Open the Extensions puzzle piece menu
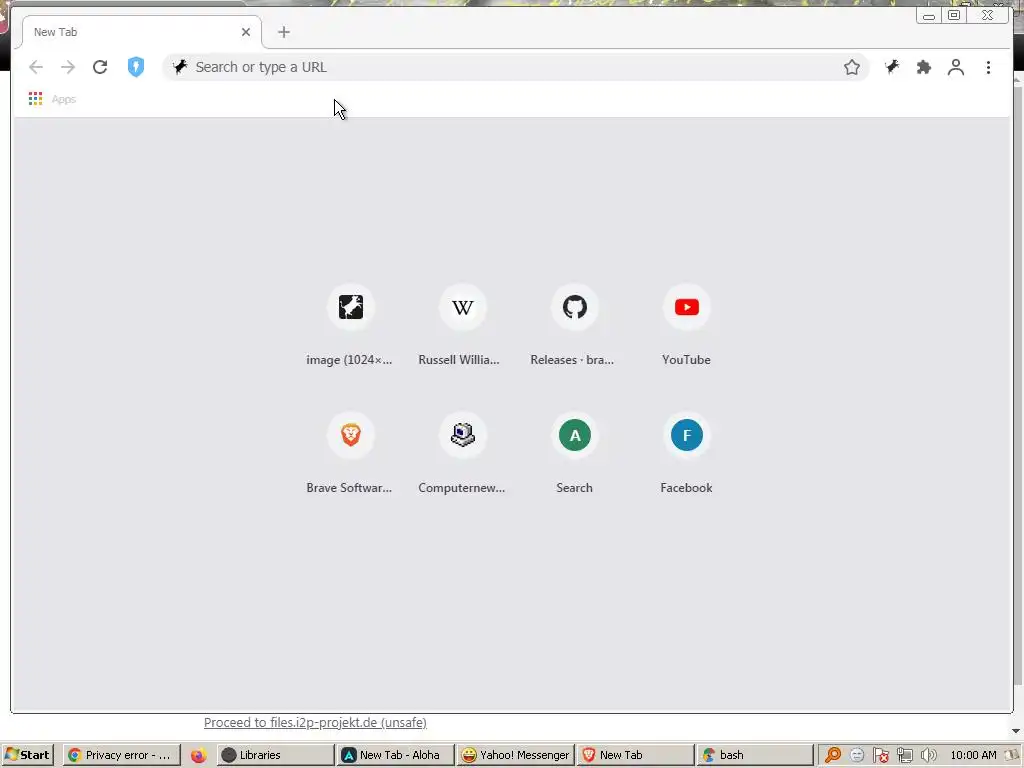Viewport: 1024px width, 768px height. 923,67
